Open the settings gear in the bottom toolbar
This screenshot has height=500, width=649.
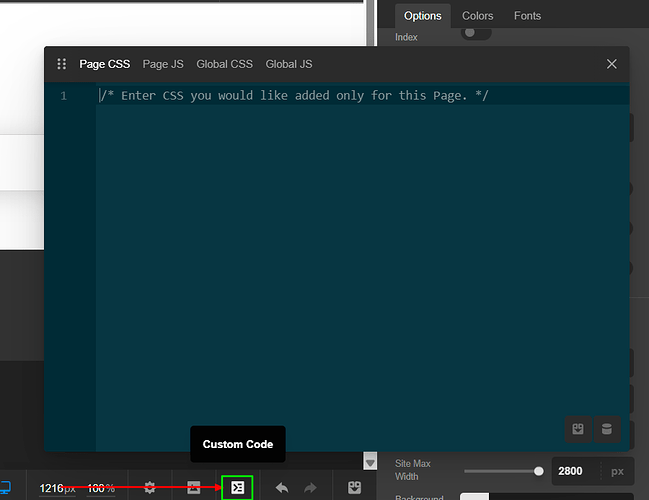point(150,488)
